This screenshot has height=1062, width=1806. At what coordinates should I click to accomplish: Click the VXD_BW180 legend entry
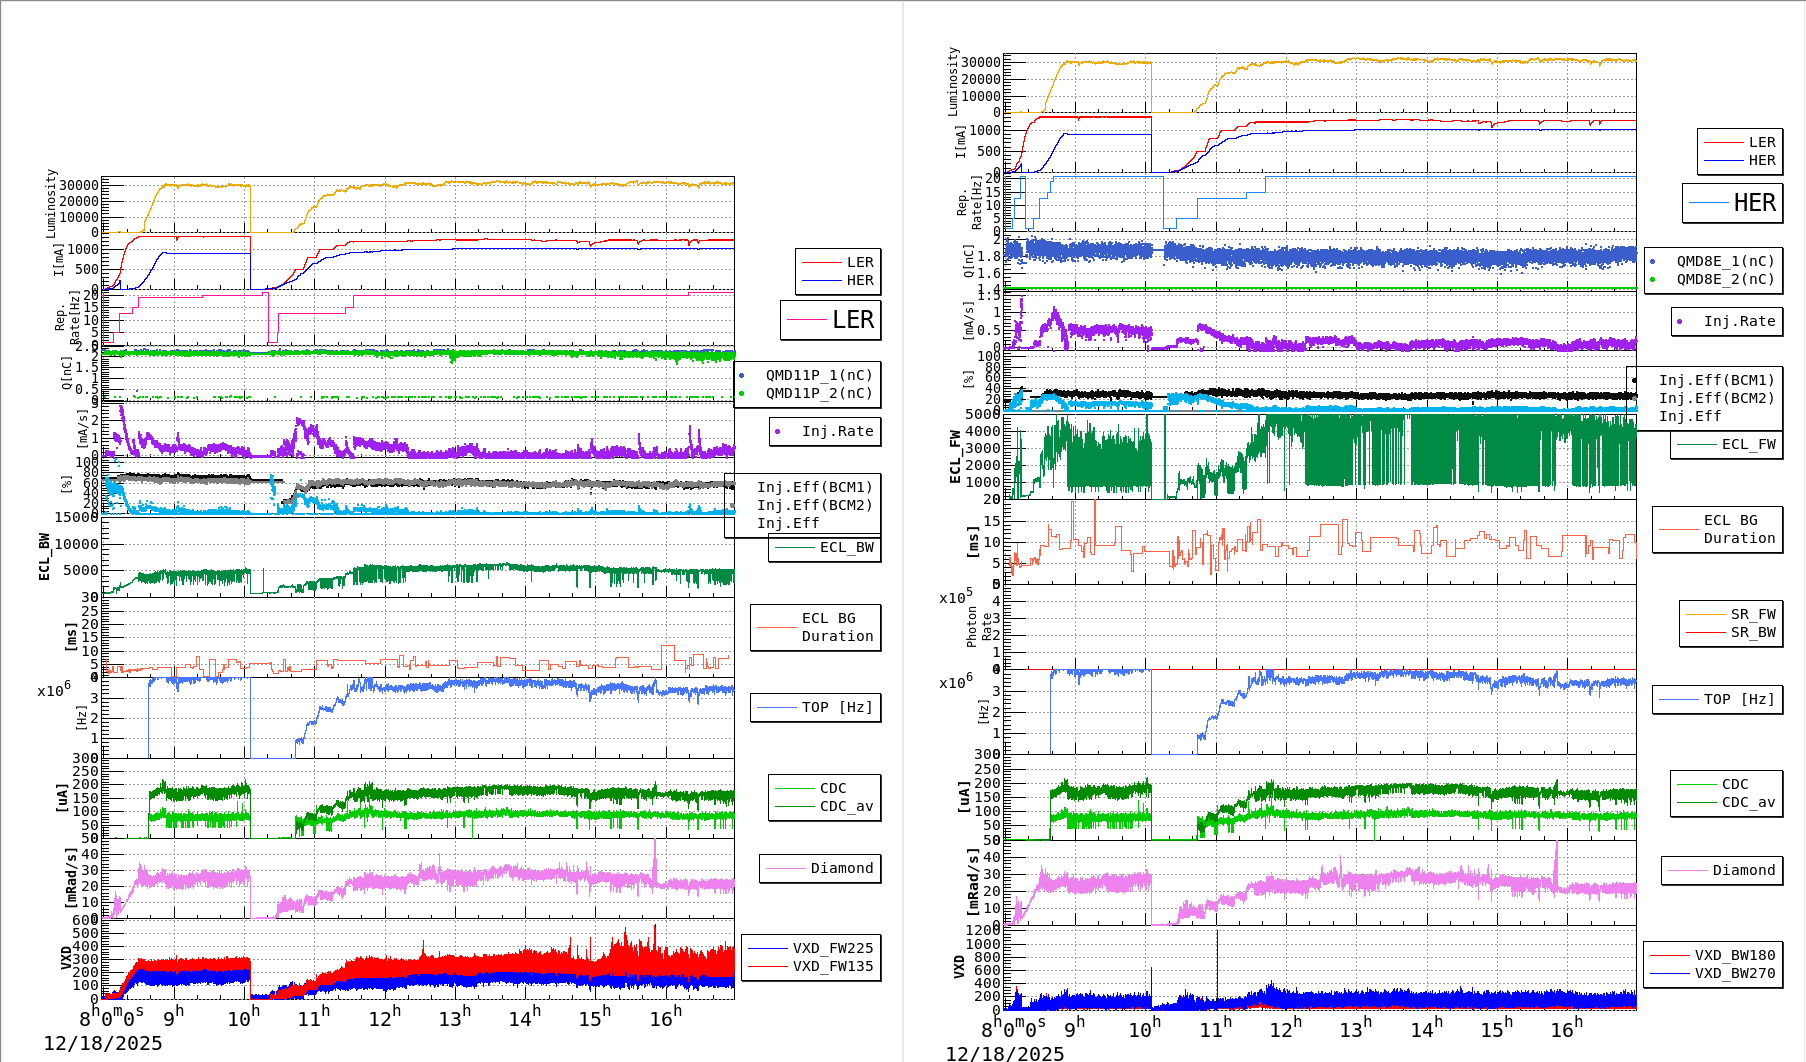click(1733, 955)
